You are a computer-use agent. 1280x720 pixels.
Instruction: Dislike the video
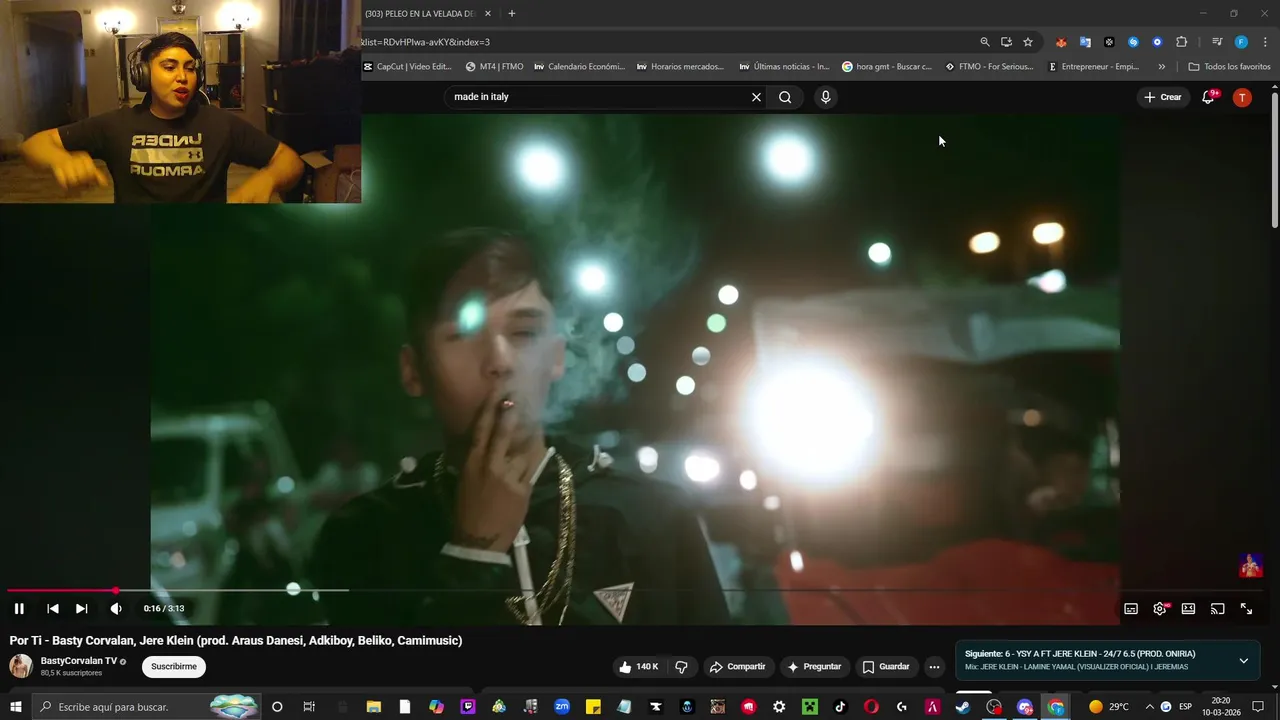click(x=681, y=667)
